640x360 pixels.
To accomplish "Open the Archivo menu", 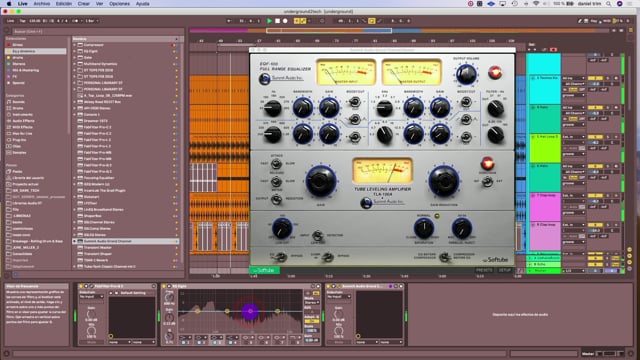I will click(x=42, y=4).
